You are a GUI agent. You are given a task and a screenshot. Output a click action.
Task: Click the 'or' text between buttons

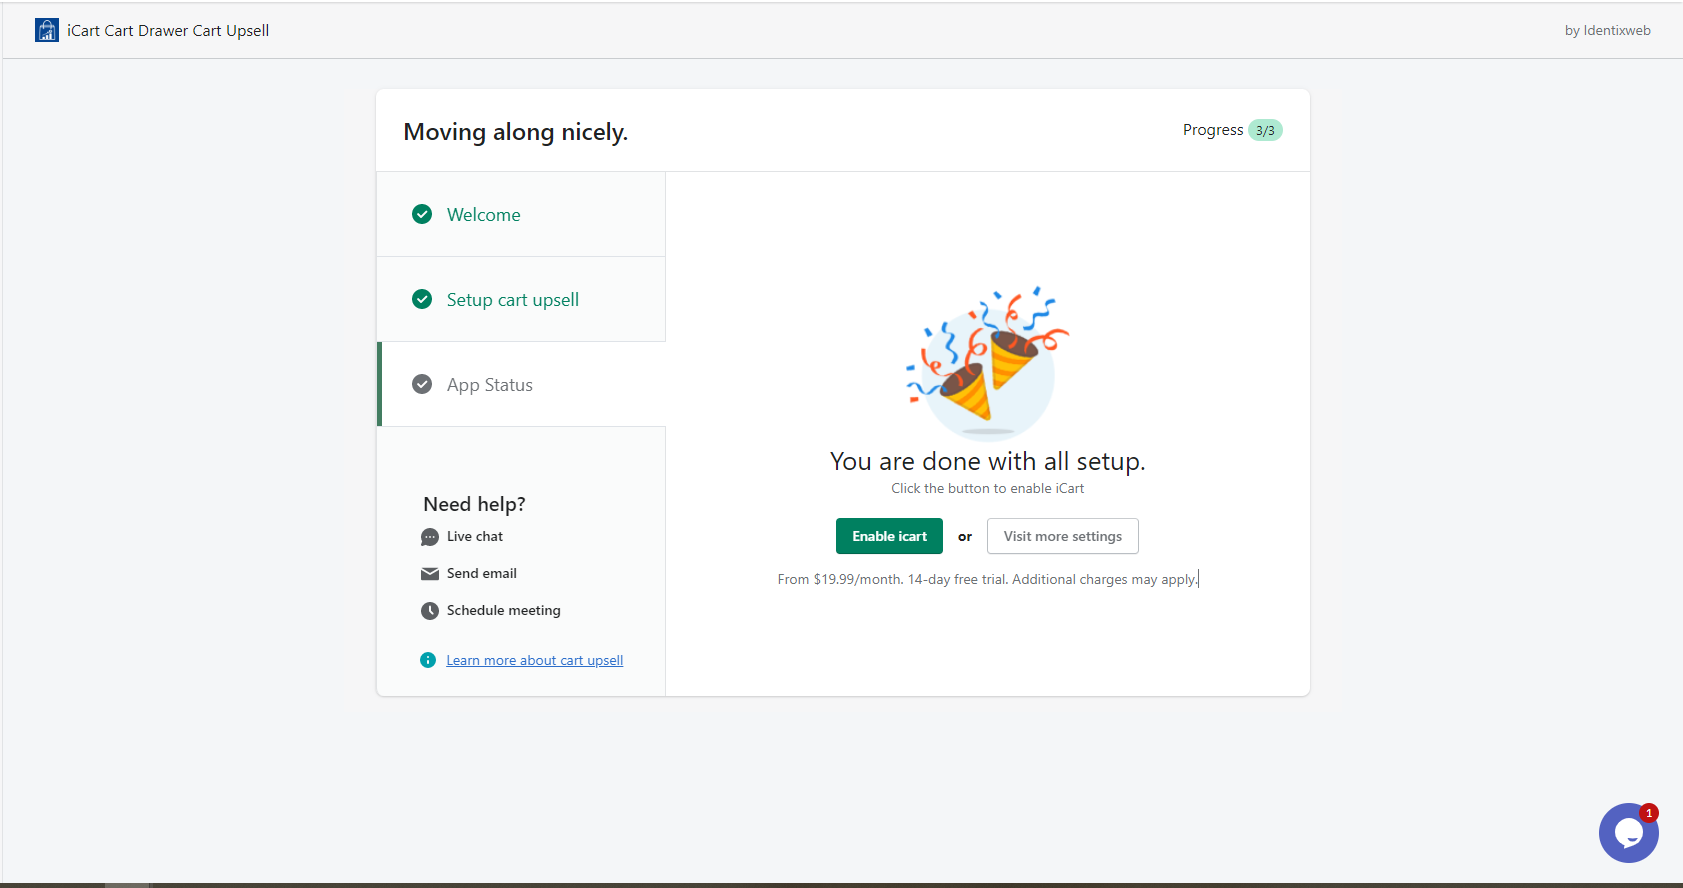[x=965, y=537]
